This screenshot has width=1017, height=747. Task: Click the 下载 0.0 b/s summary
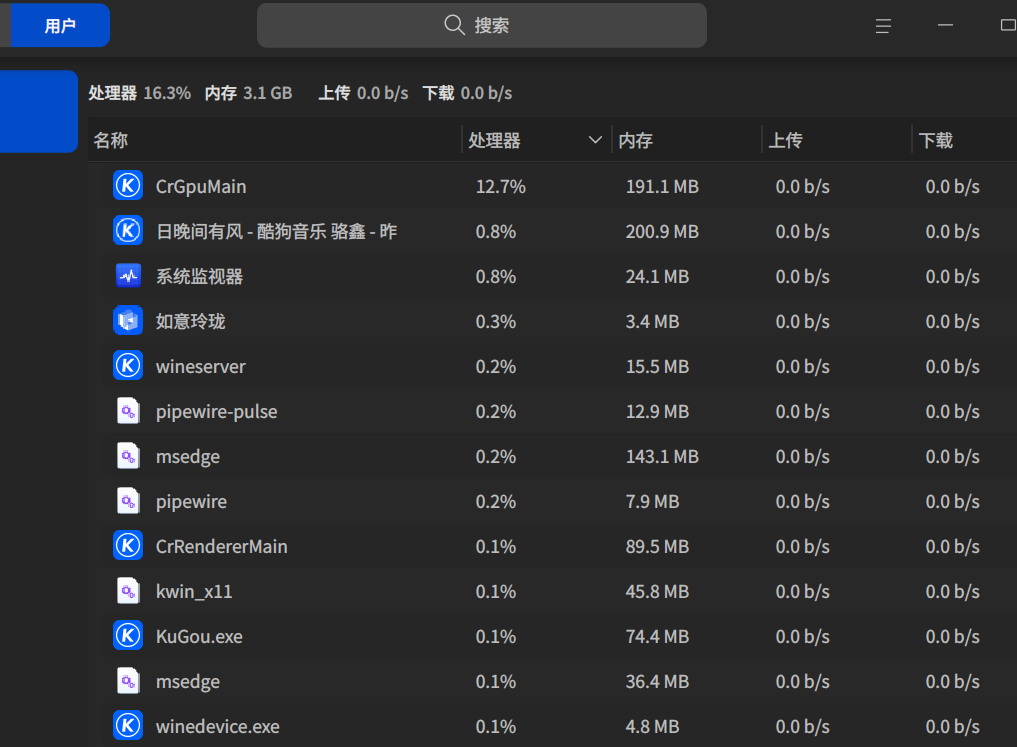click(467, 93)
